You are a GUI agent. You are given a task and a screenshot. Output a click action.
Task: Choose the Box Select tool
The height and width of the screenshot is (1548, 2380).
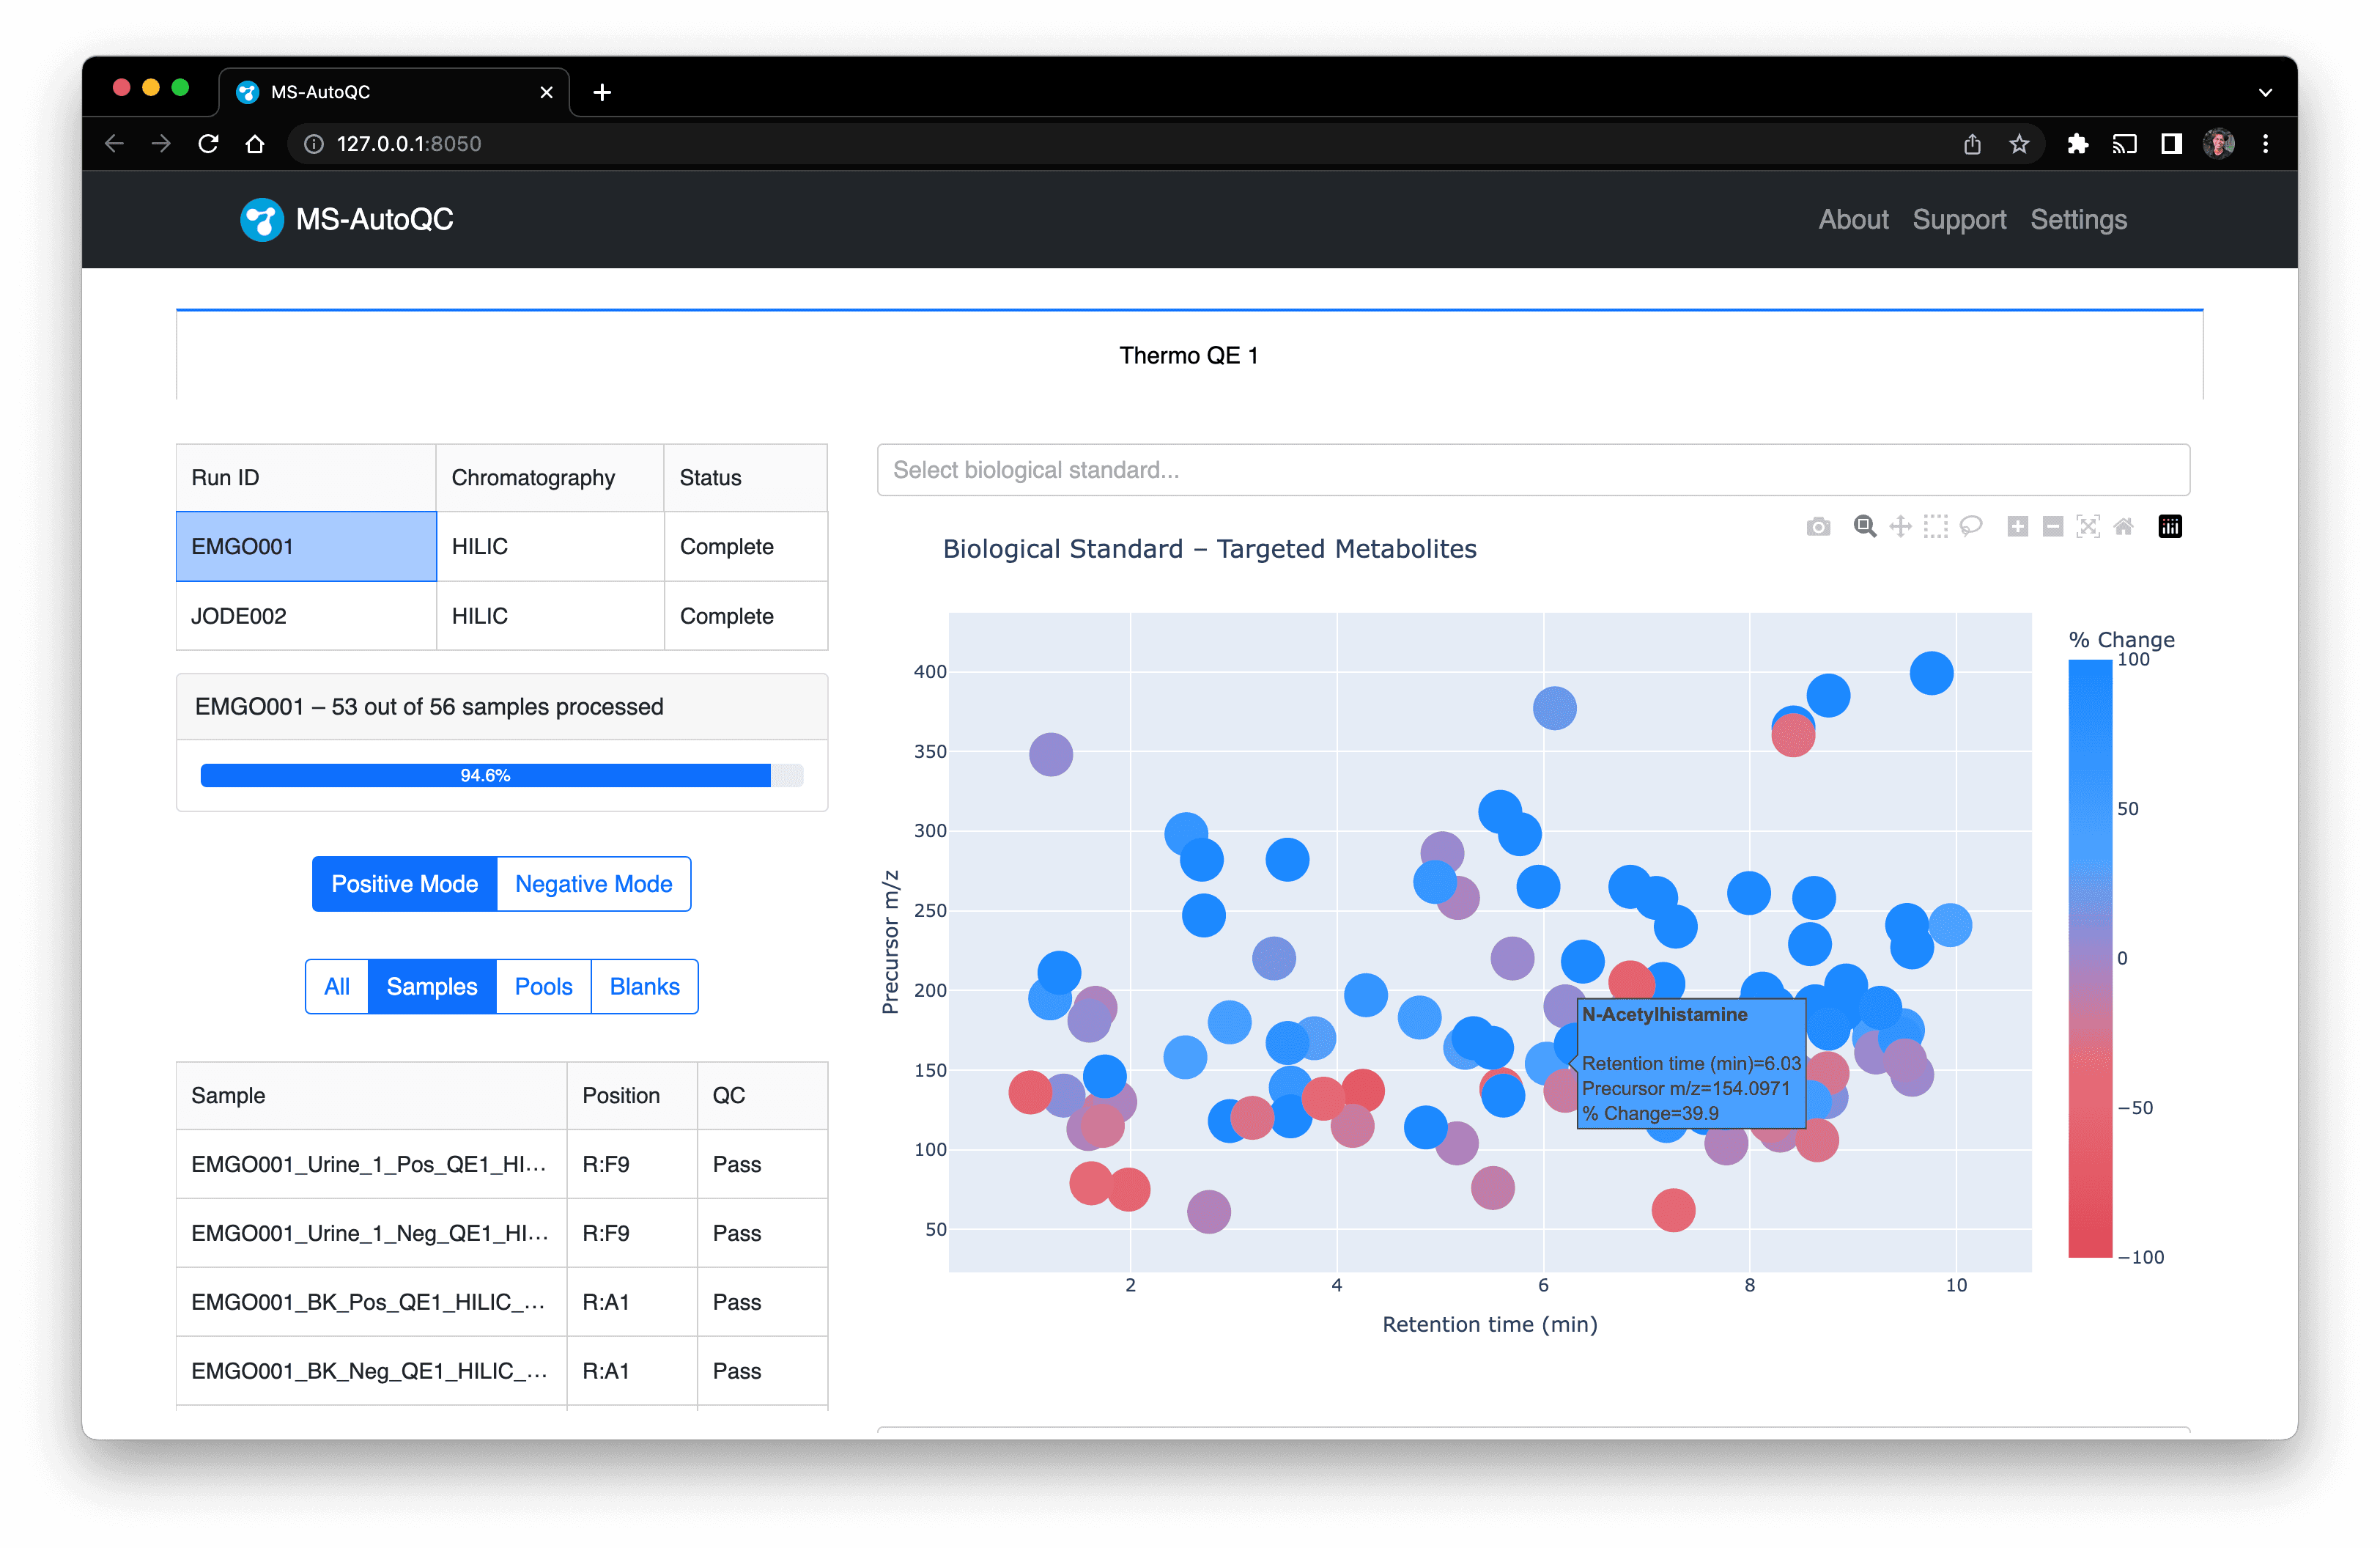(1936, 527)
